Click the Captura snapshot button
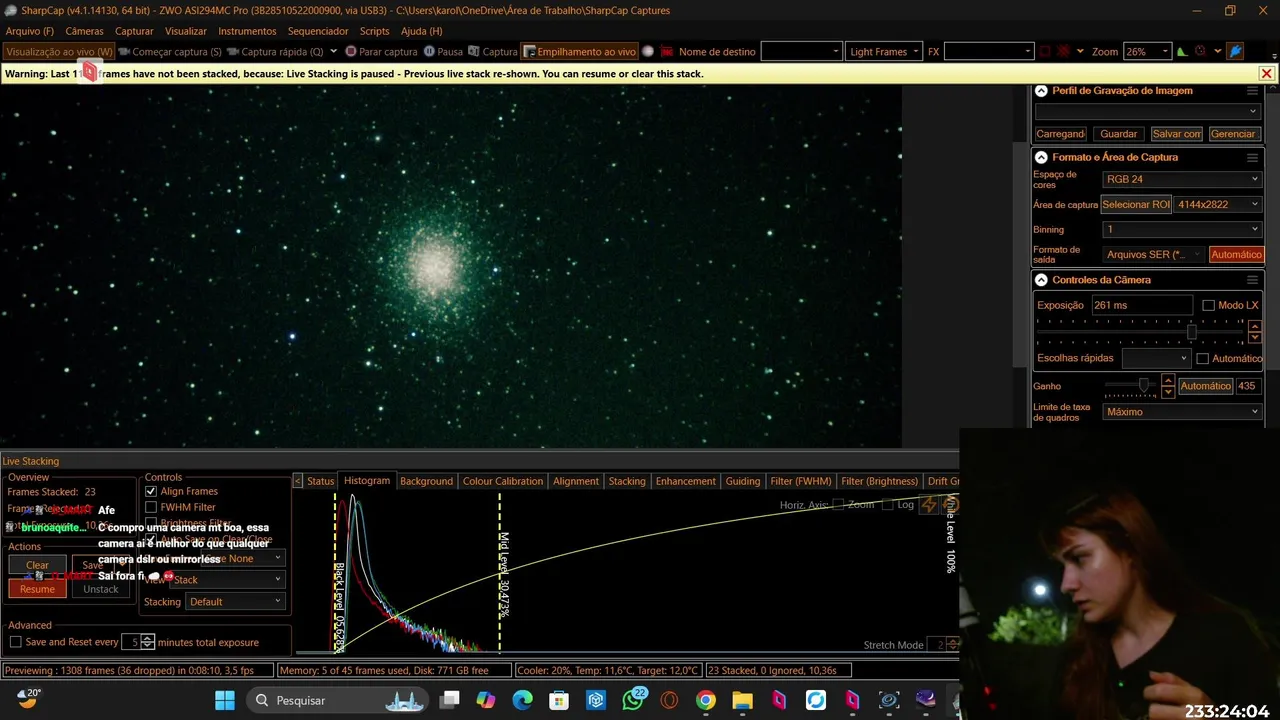This screenshot has height=720, width=1280. click(492, 52)
